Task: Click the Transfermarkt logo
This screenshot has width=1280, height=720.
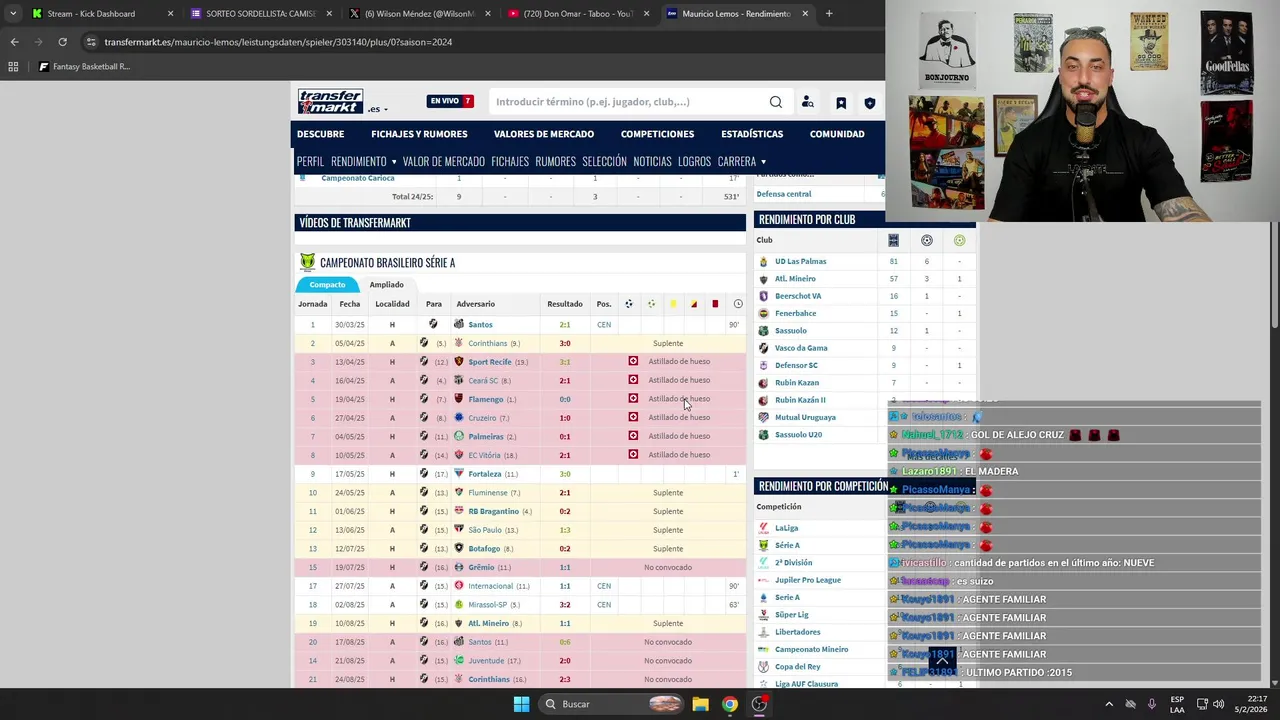Action: click(x=330, y=101)
